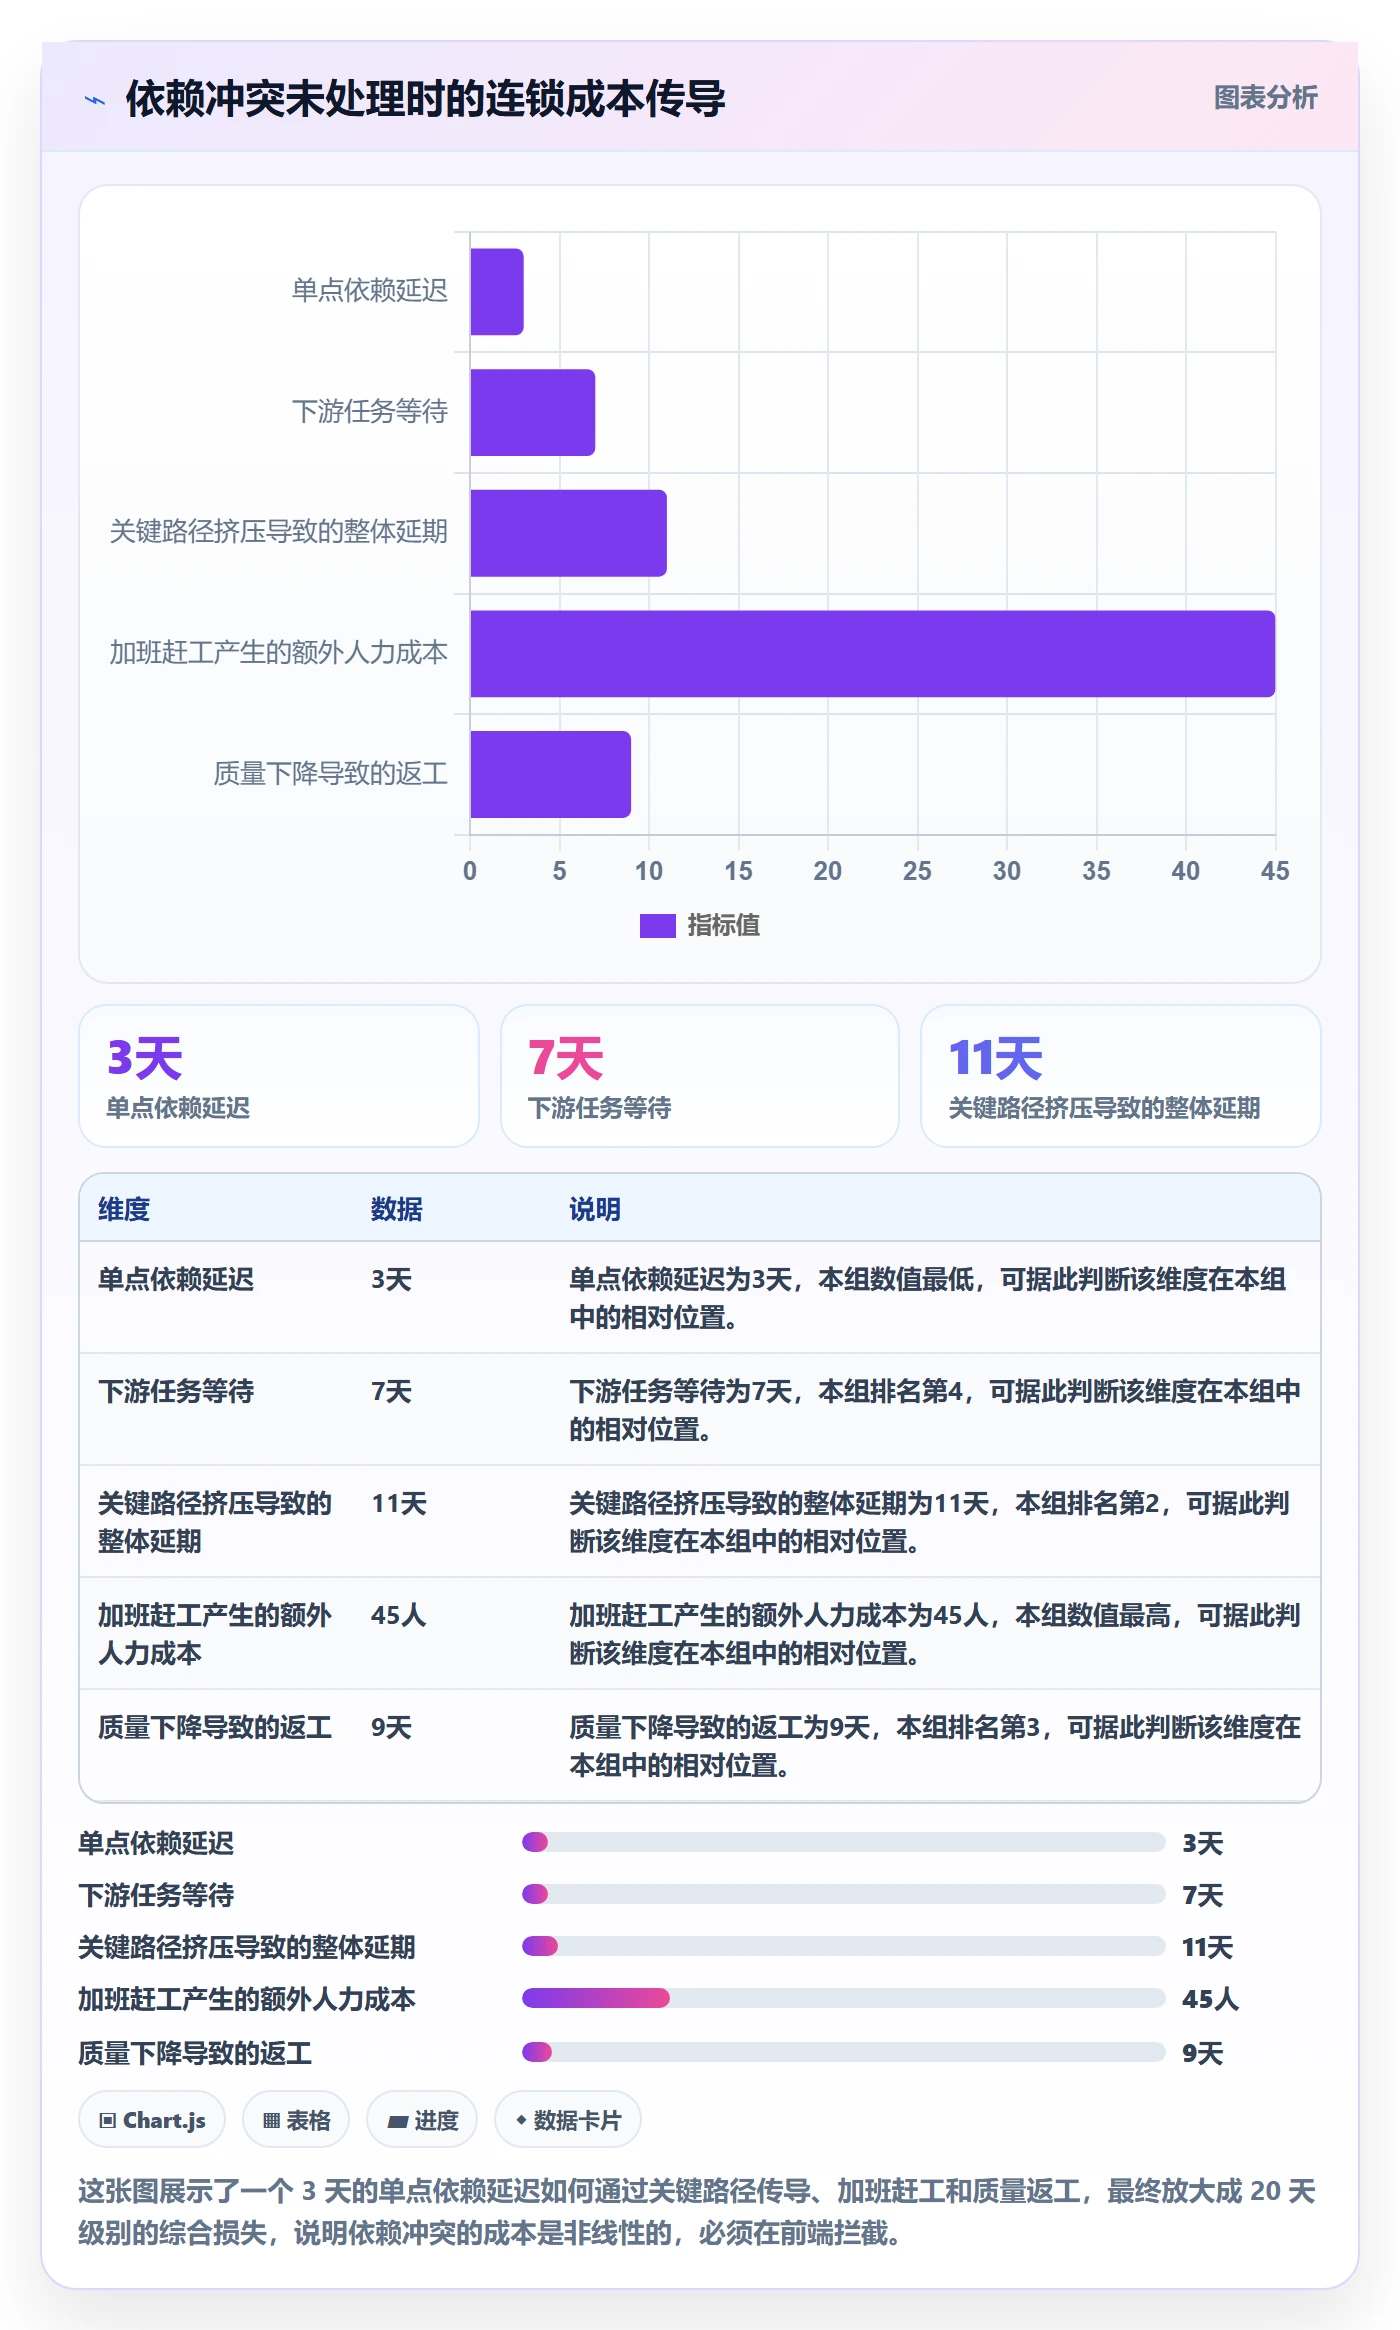
Task: Click the 质量下降导致的返工 row name in the table
Action: pyautogui.click(x=215, y=1727)
